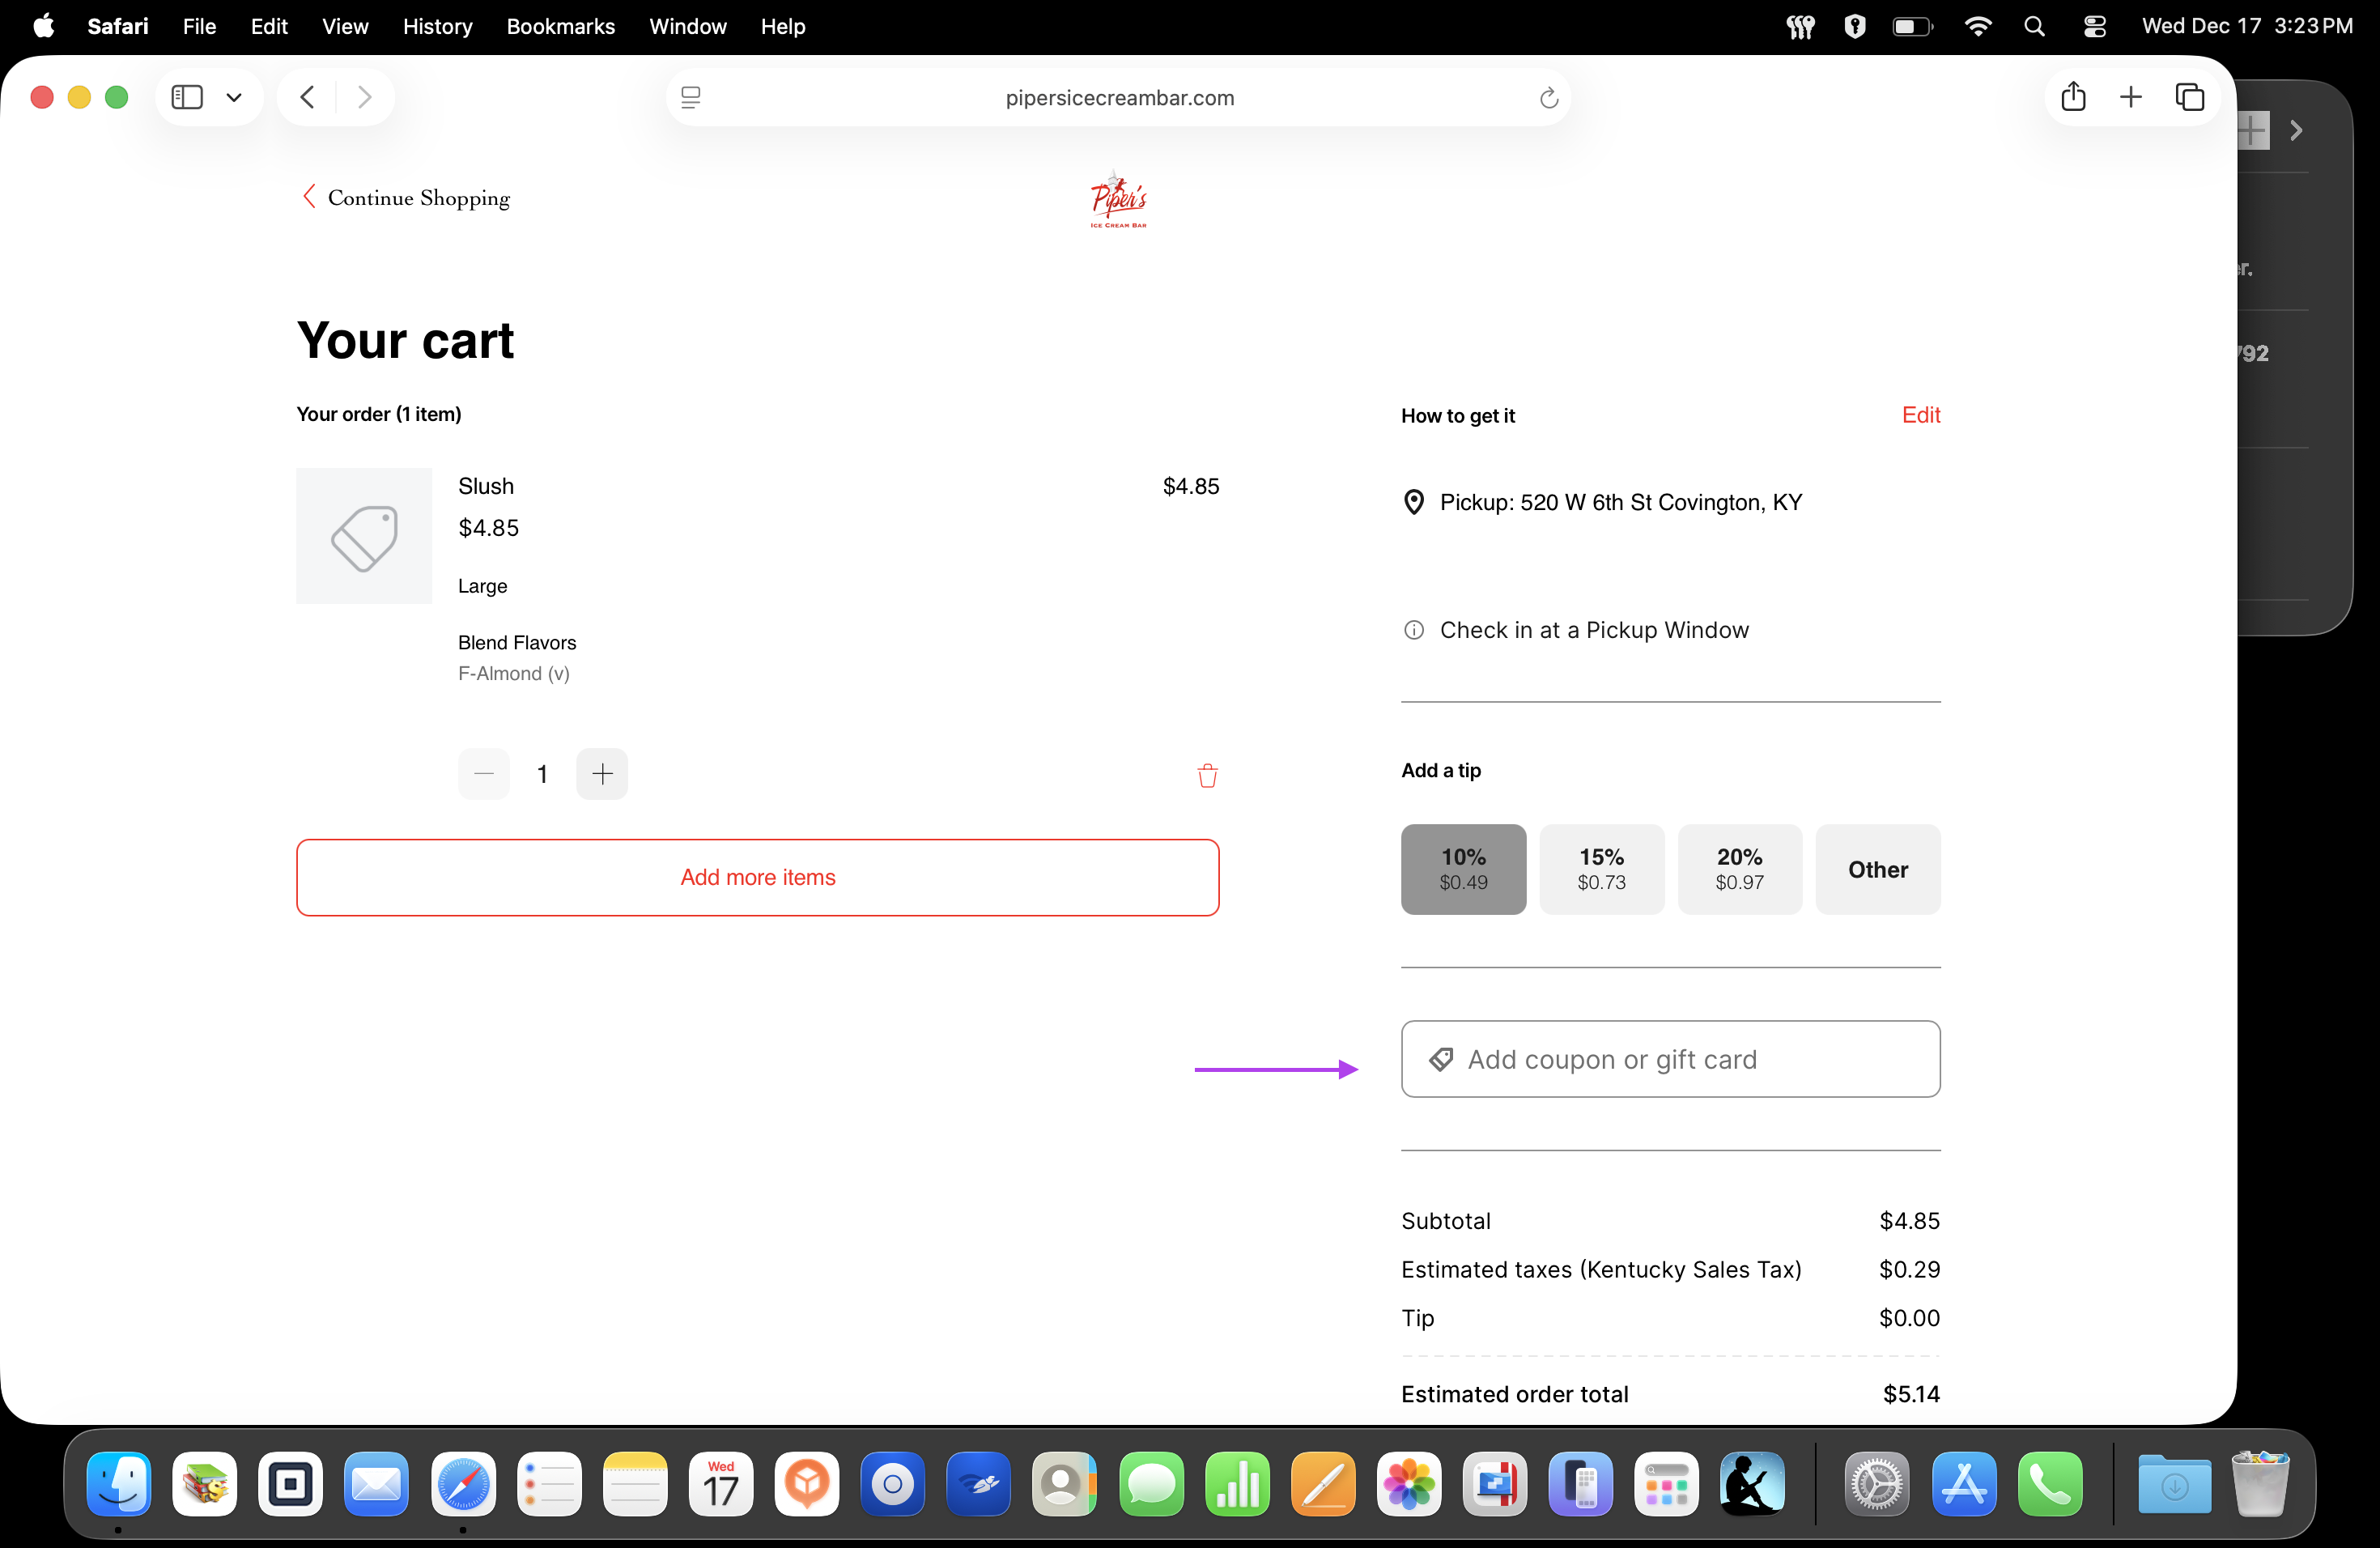
Task: Click the Continue Shopping link
Action: tap(406, 197)
